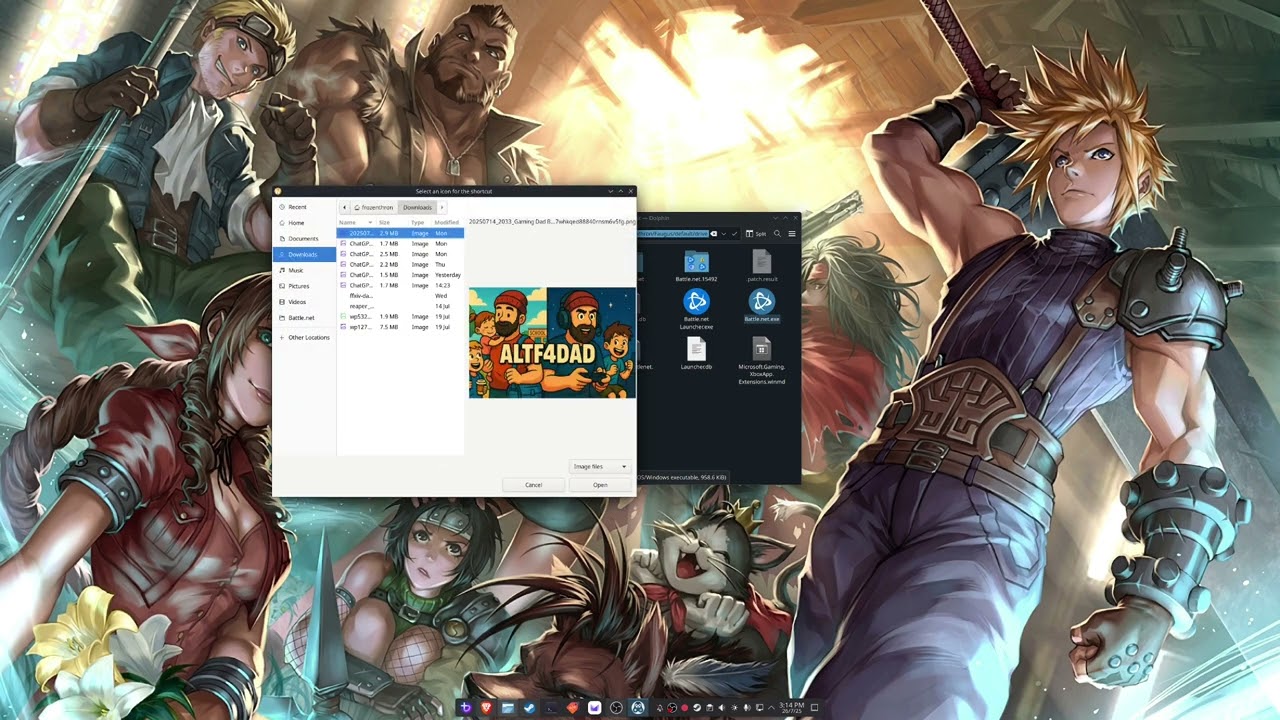Click path bar right arrow in dialog
1280x720 pixels.
[442, 207]
